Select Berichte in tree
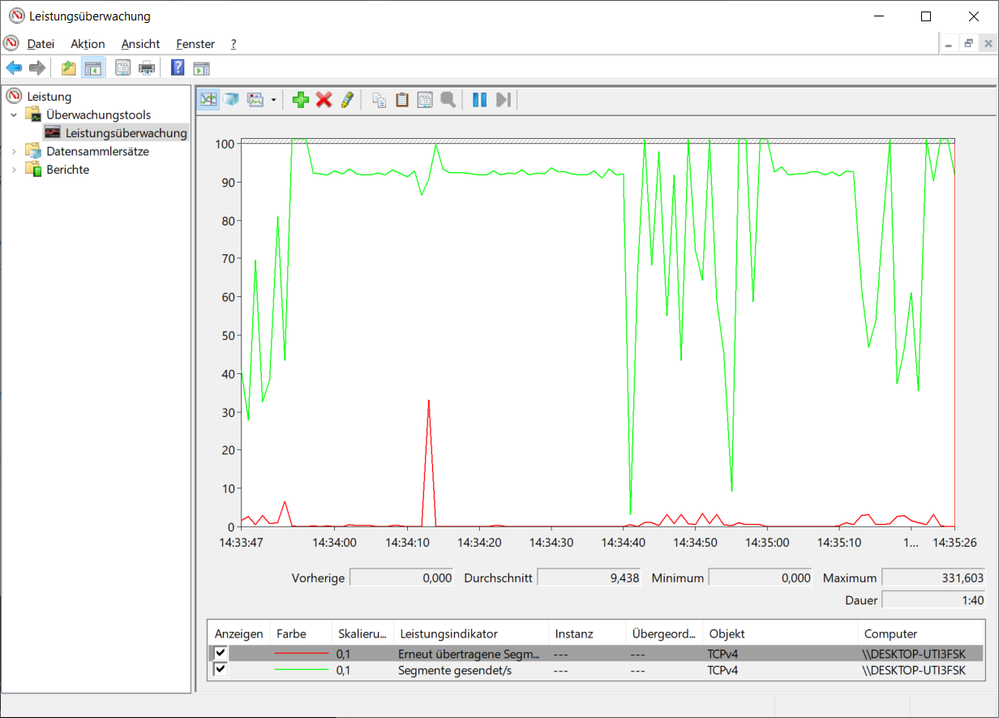The image size is (999, 718). (68, 169)
